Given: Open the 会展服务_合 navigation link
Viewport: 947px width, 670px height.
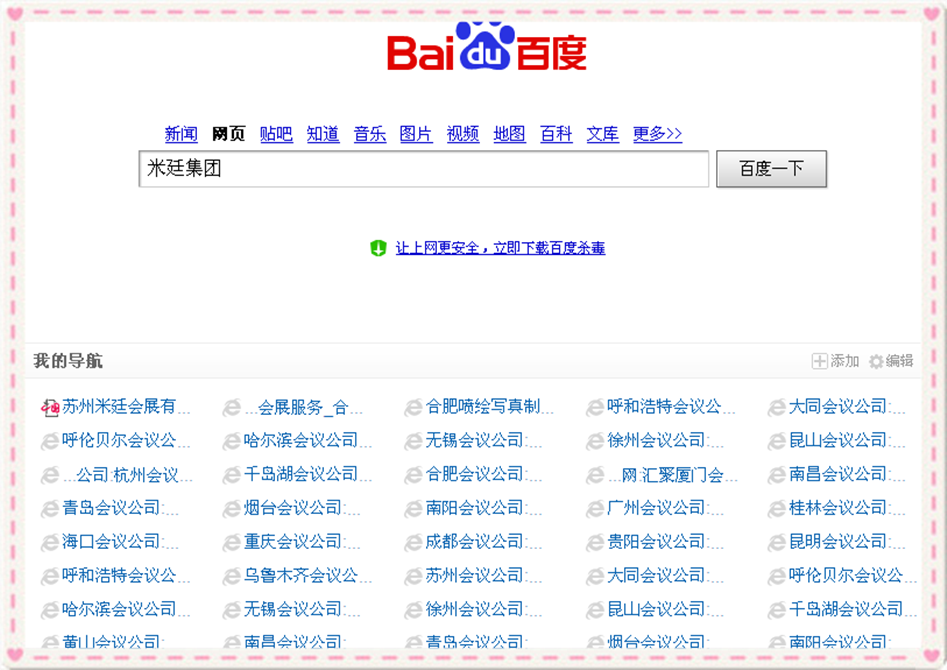Looking at the screenshot, I should [304, 407].
